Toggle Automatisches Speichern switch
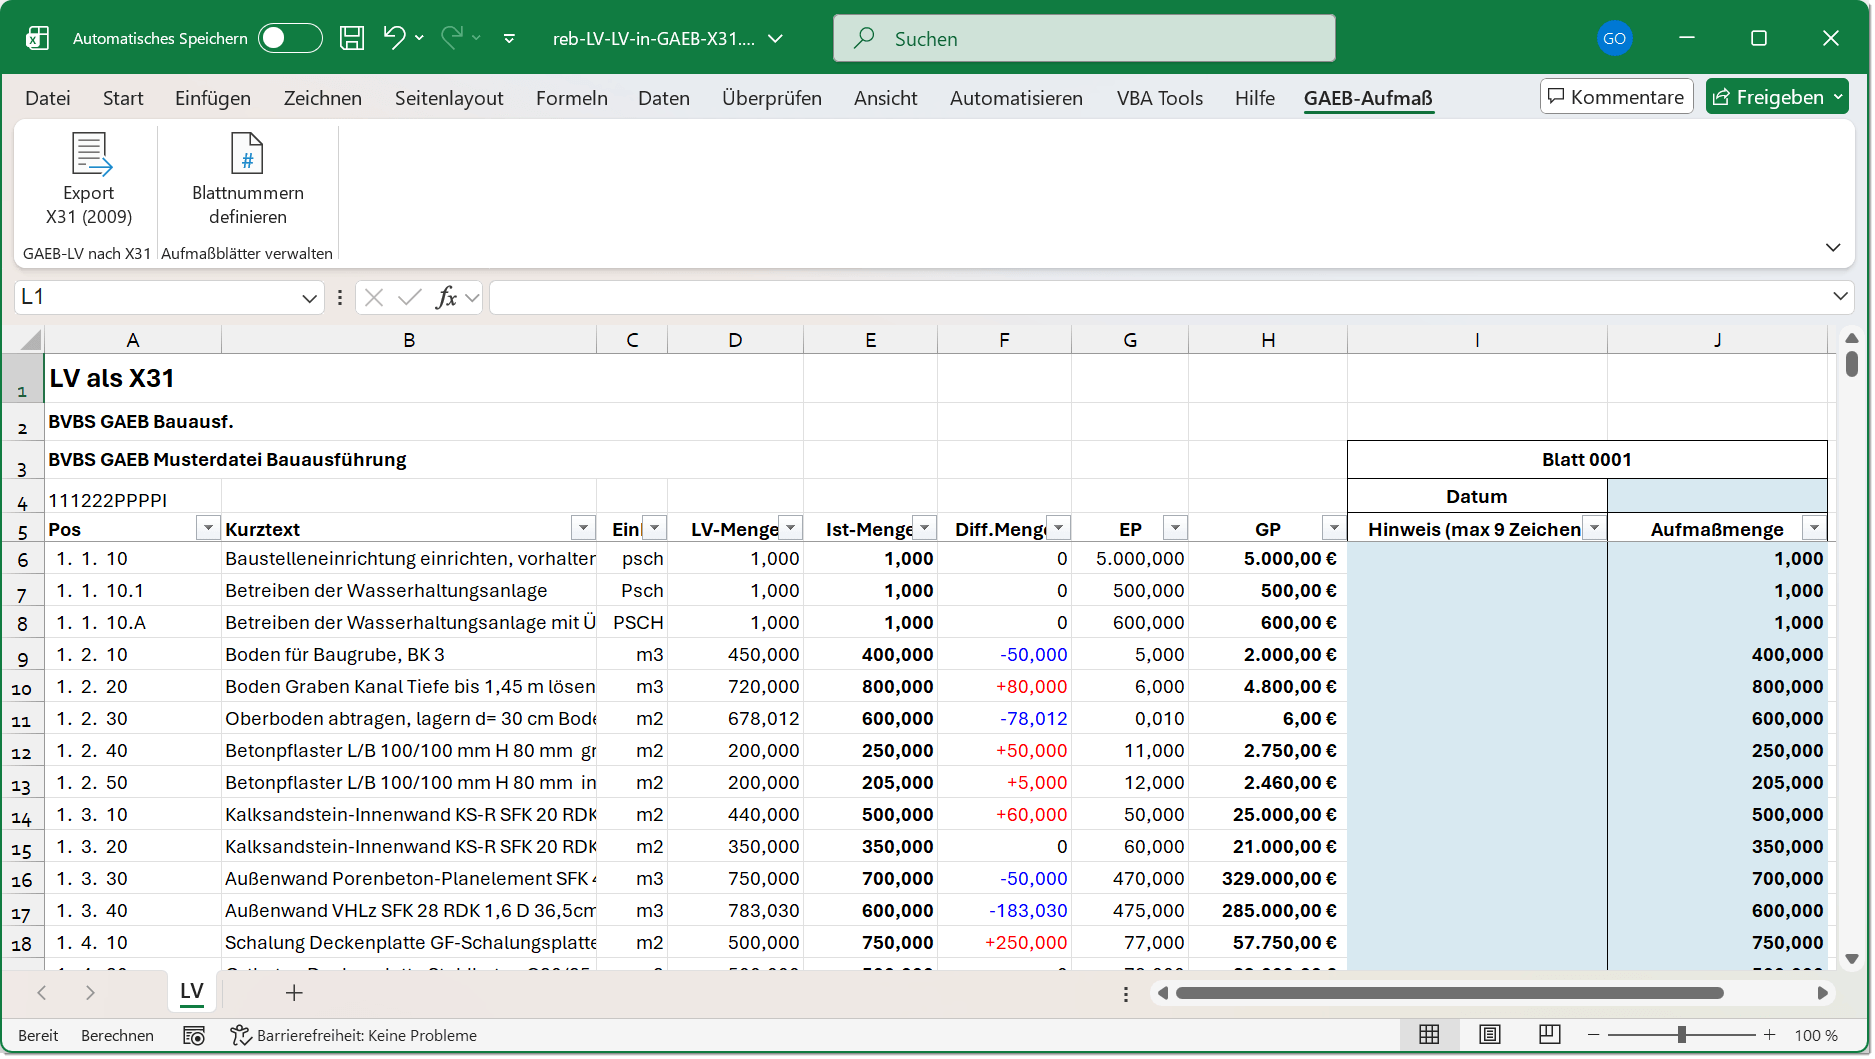 [x=289, y=38]
